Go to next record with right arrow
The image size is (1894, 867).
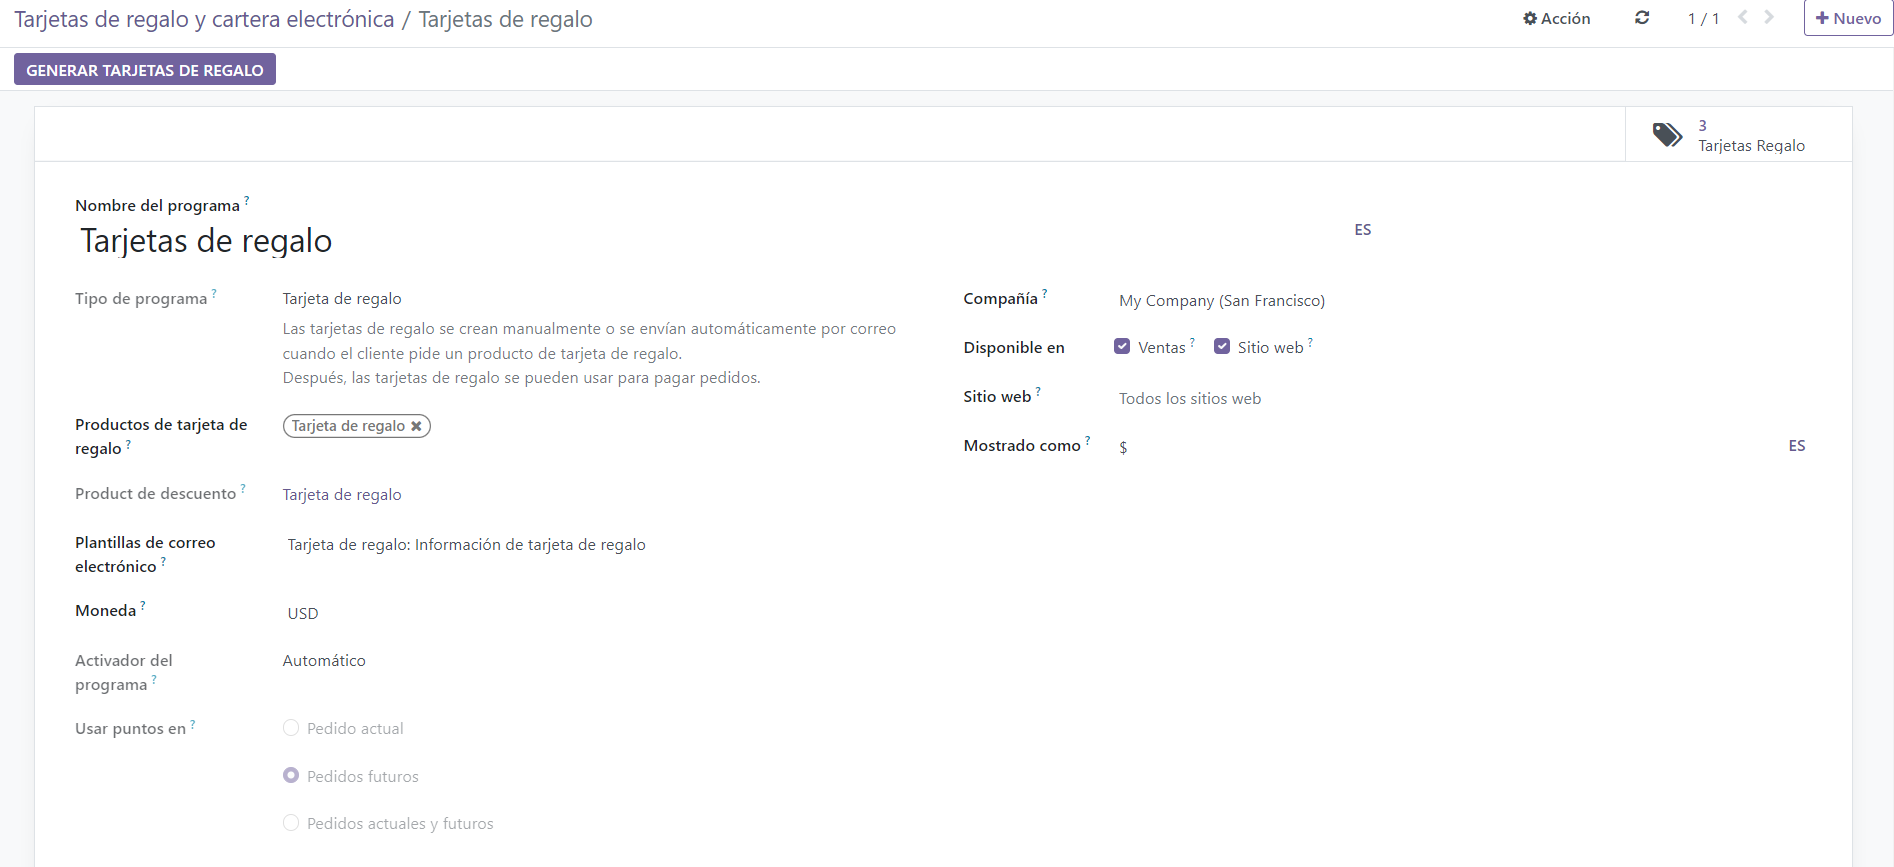click(1769, 17)
